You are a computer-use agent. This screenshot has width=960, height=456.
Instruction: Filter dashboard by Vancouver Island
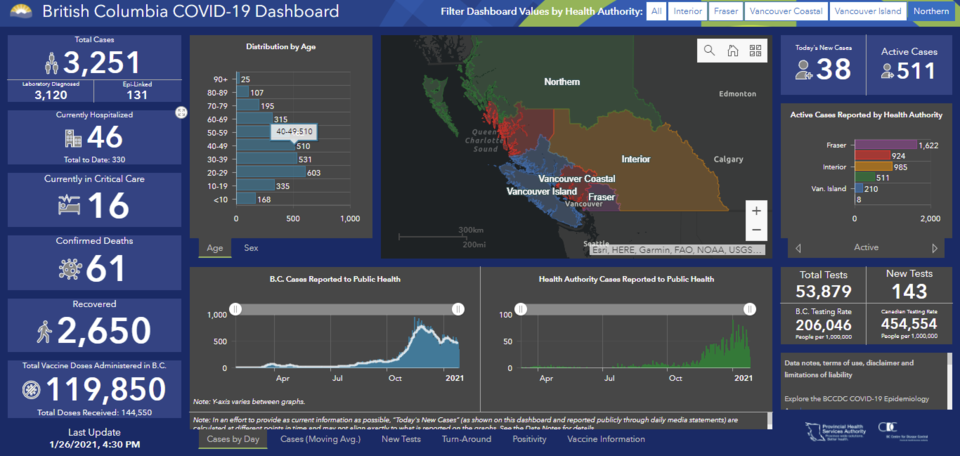click(x=868, y=11)
